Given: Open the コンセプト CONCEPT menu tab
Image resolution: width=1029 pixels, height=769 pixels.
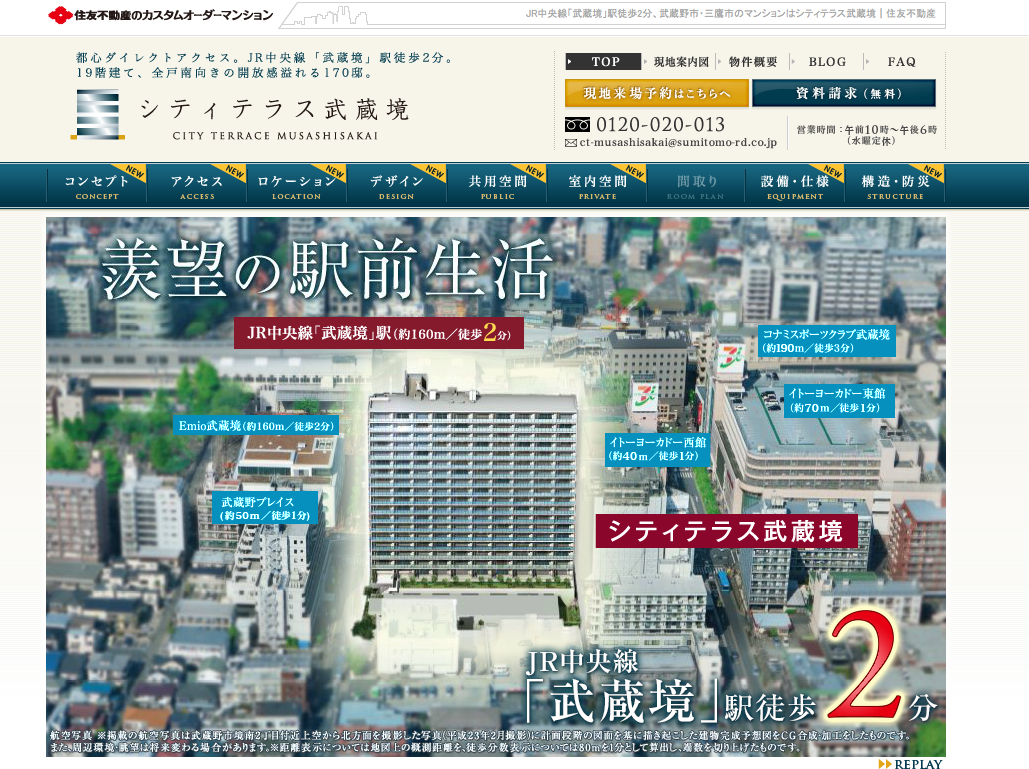Looking at the screenshot, I should 96,186.
